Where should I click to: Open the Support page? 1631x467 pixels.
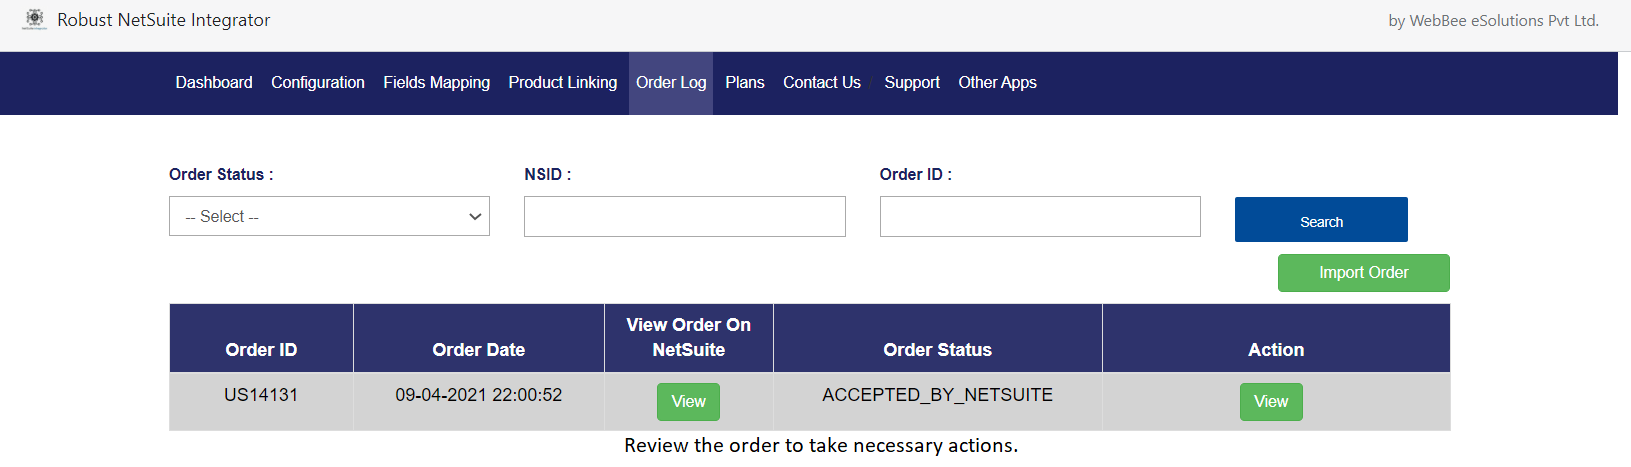pos(912,83)
